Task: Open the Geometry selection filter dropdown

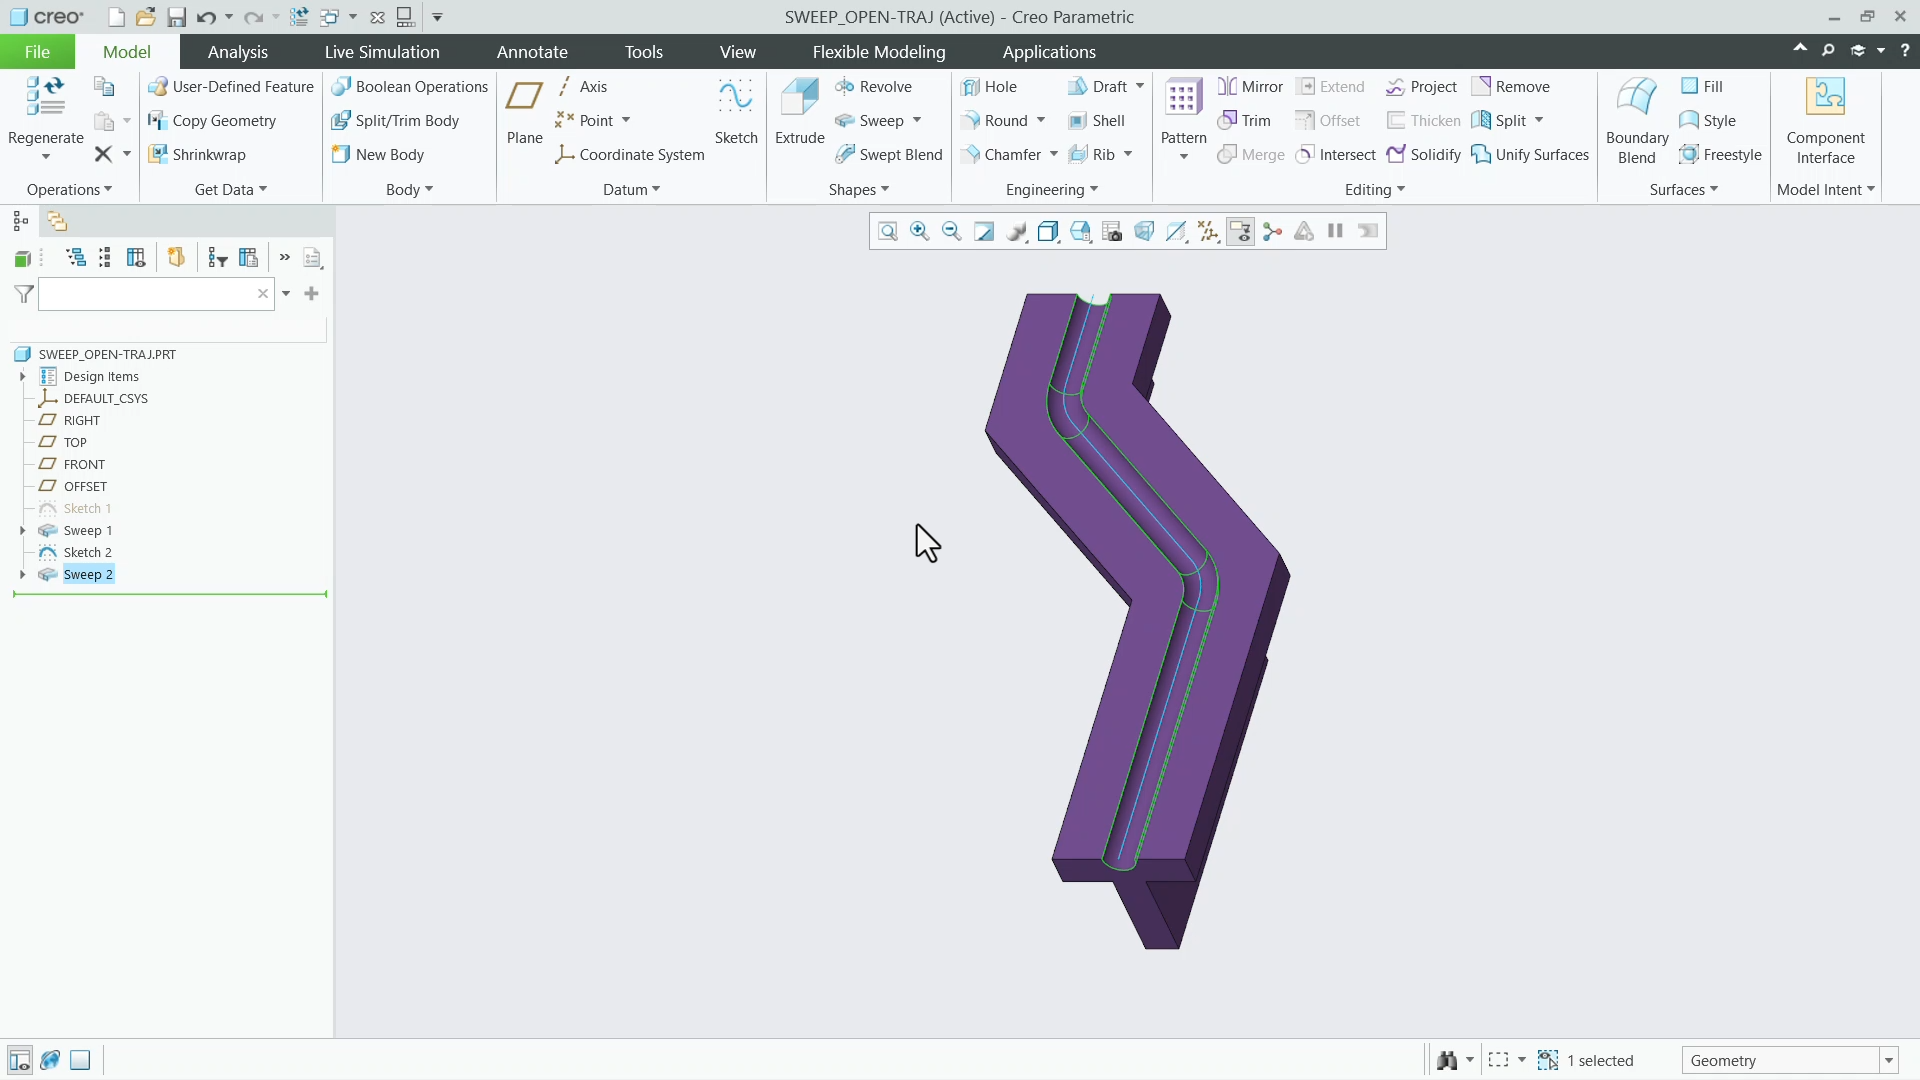Action: [x=1889, y=1061]
